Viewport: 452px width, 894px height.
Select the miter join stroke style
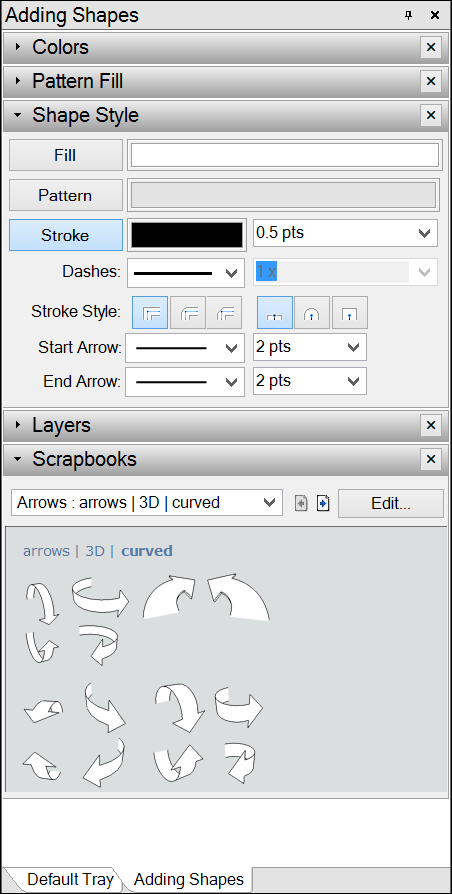[x=150, y=312]
